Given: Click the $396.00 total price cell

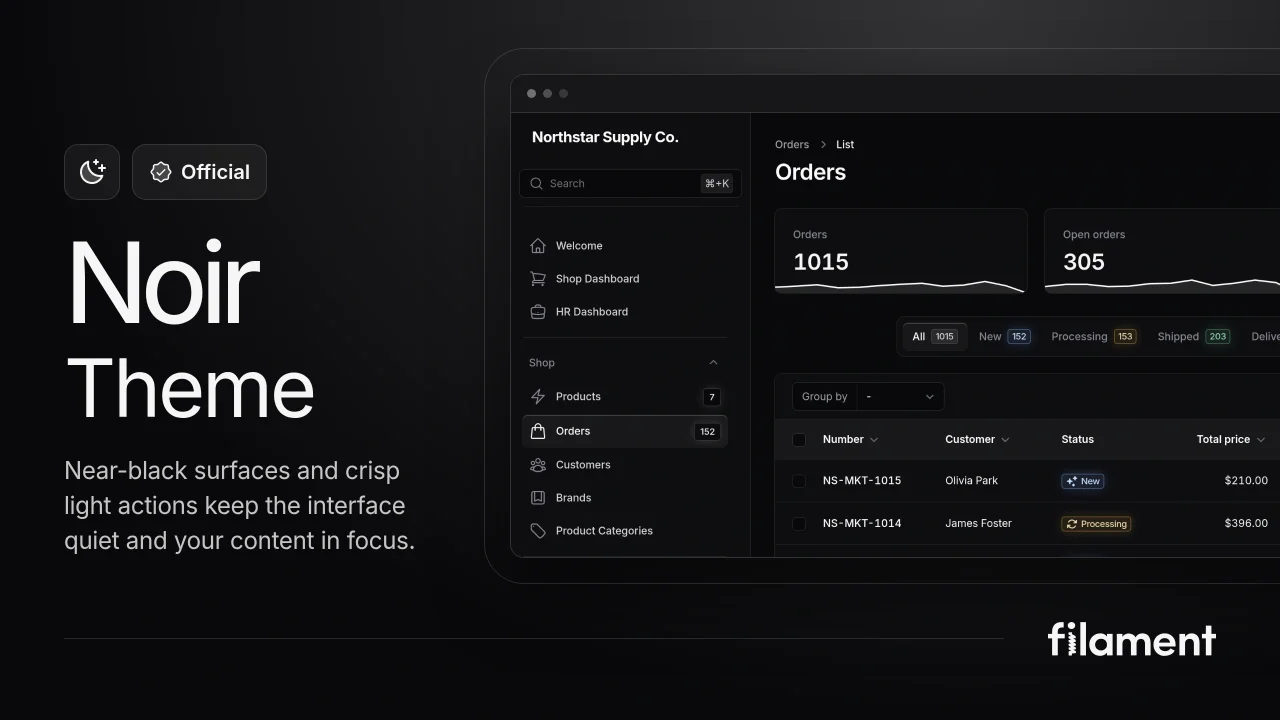Looking at the screenshot, I should tap(1246, 524).
